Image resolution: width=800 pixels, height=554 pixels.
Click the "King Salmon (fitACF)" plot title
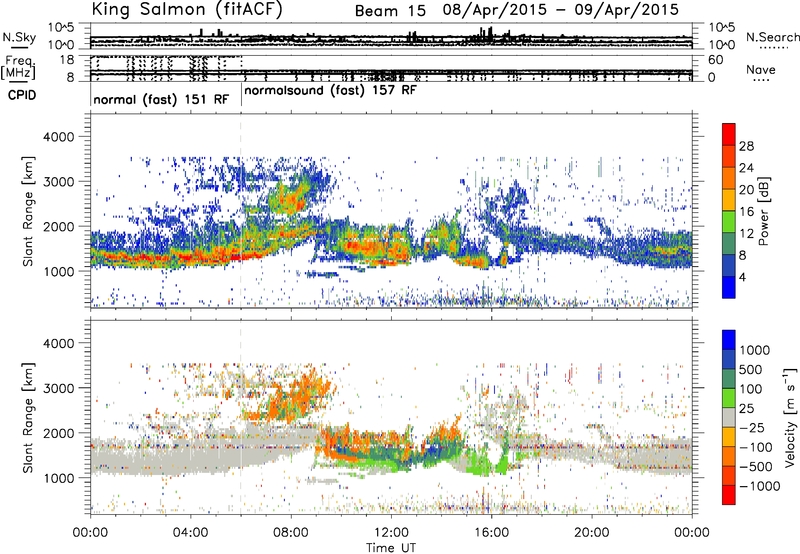pos(187,9)
